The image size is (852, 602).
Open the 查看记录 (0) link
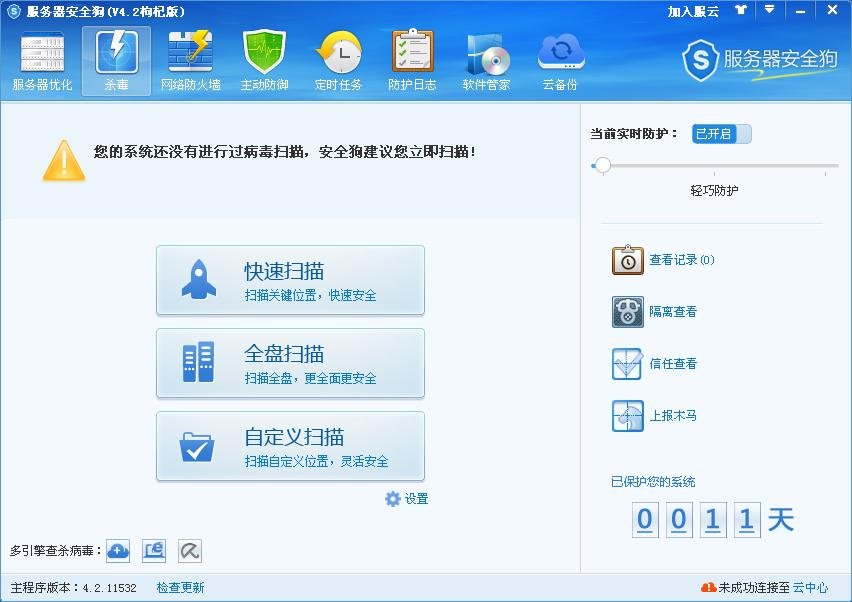coord(682,260)
